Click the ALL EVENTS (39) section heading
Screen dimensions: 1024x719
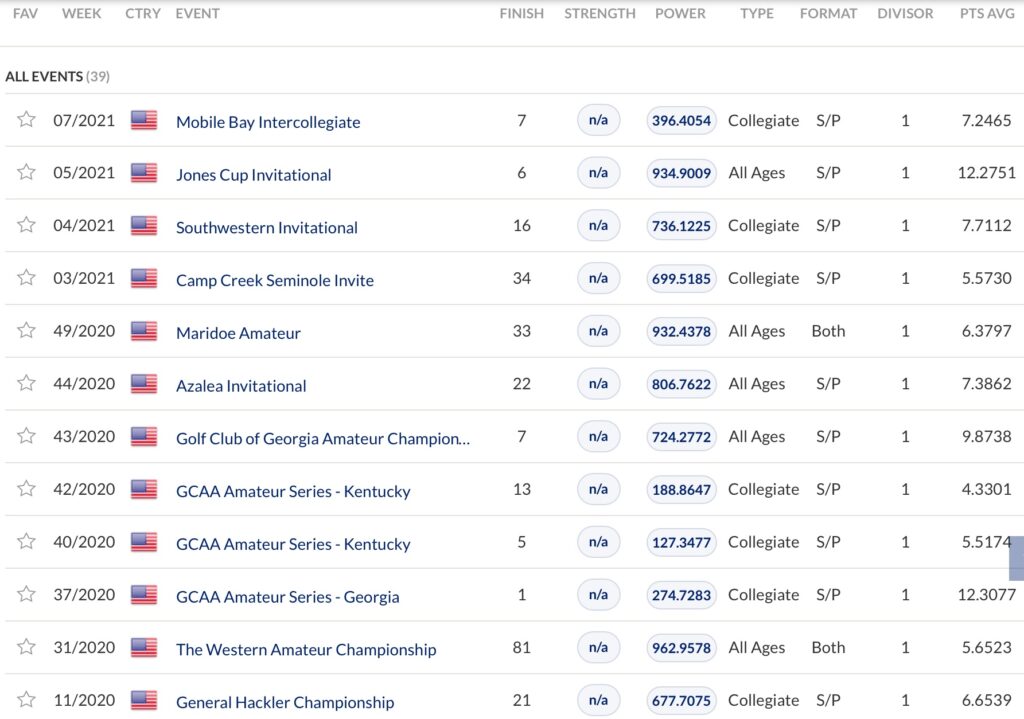point(56,76)
